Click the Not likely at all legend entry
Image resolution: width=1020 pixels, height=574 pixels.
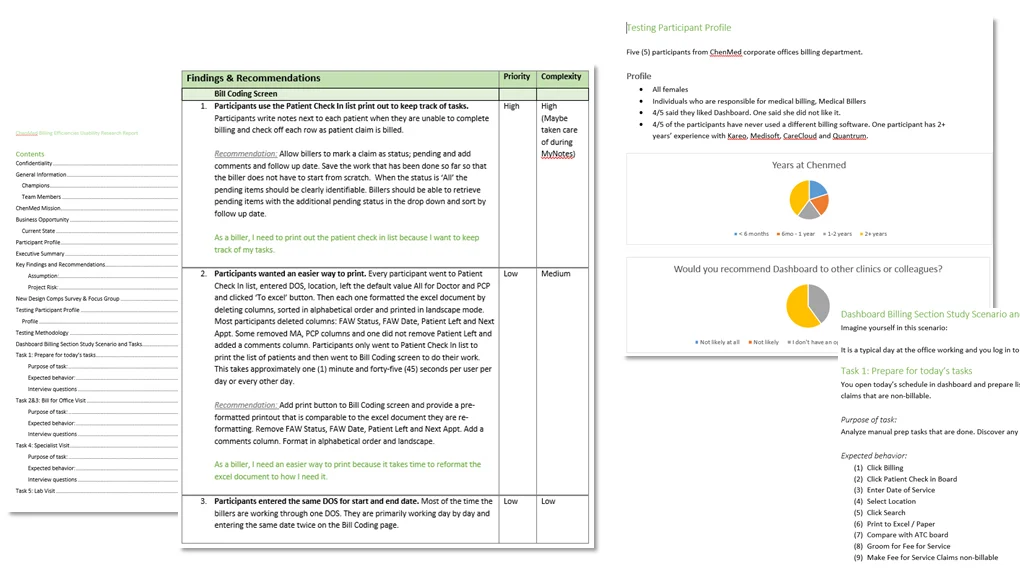[x=718, y=342]
